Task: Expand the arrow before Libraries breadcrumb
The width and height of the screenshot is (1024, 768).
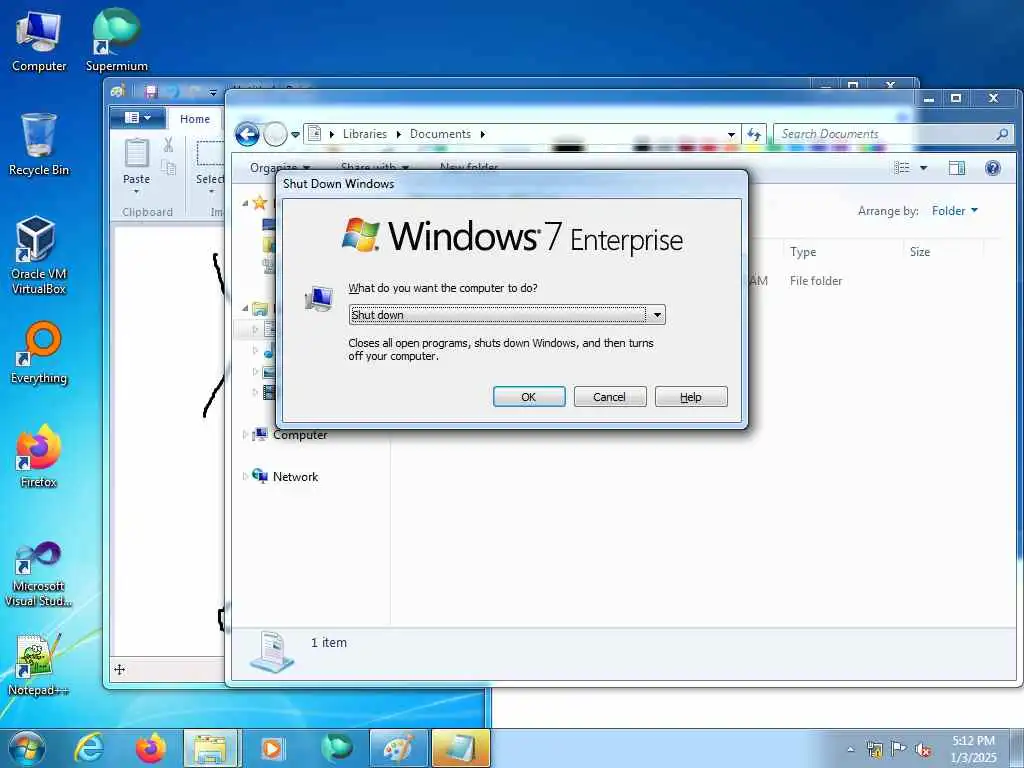Action: (x=332, y=135)
